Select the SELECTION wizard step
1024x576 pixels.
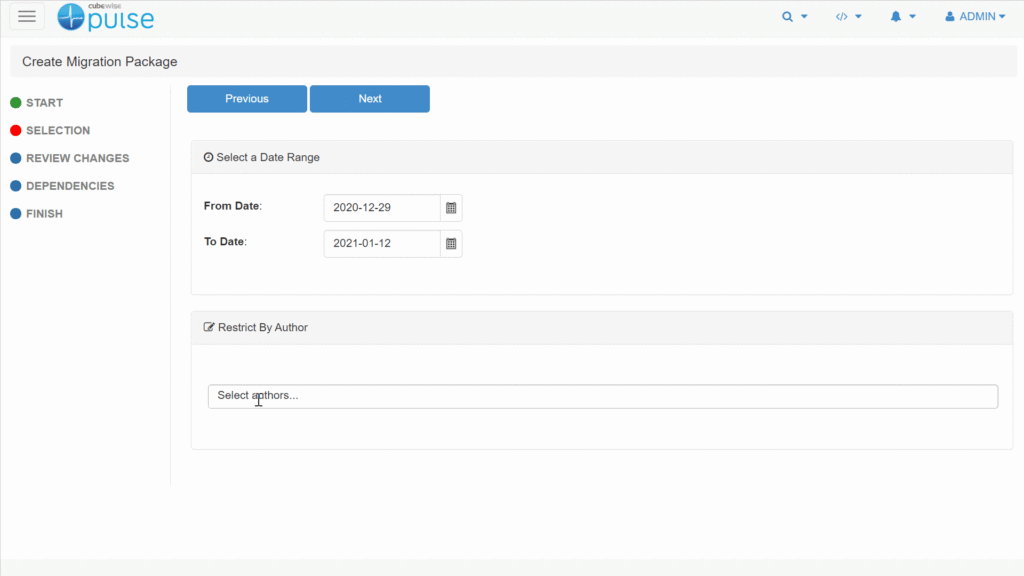tap(58, 131)
